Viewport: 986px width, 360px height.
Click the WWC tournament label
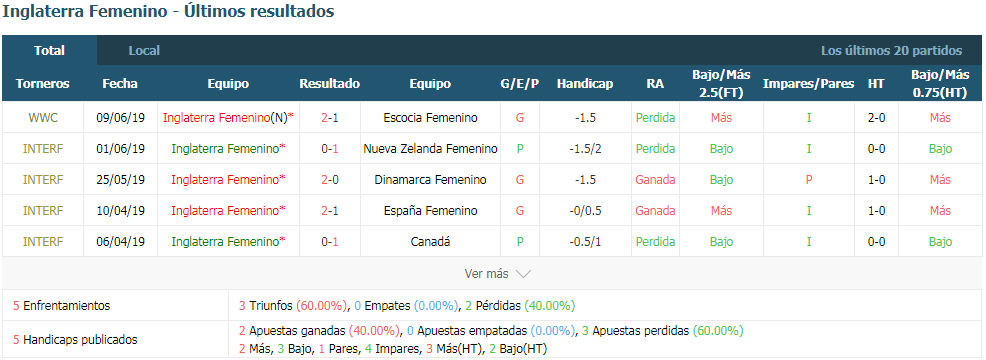pos(43,118)
